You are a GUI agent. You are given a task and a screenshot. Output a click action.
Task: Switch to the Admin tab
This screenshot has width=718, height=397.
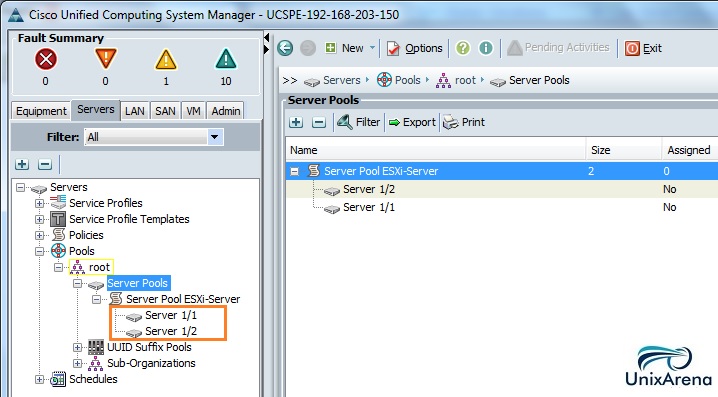point(226,111)
